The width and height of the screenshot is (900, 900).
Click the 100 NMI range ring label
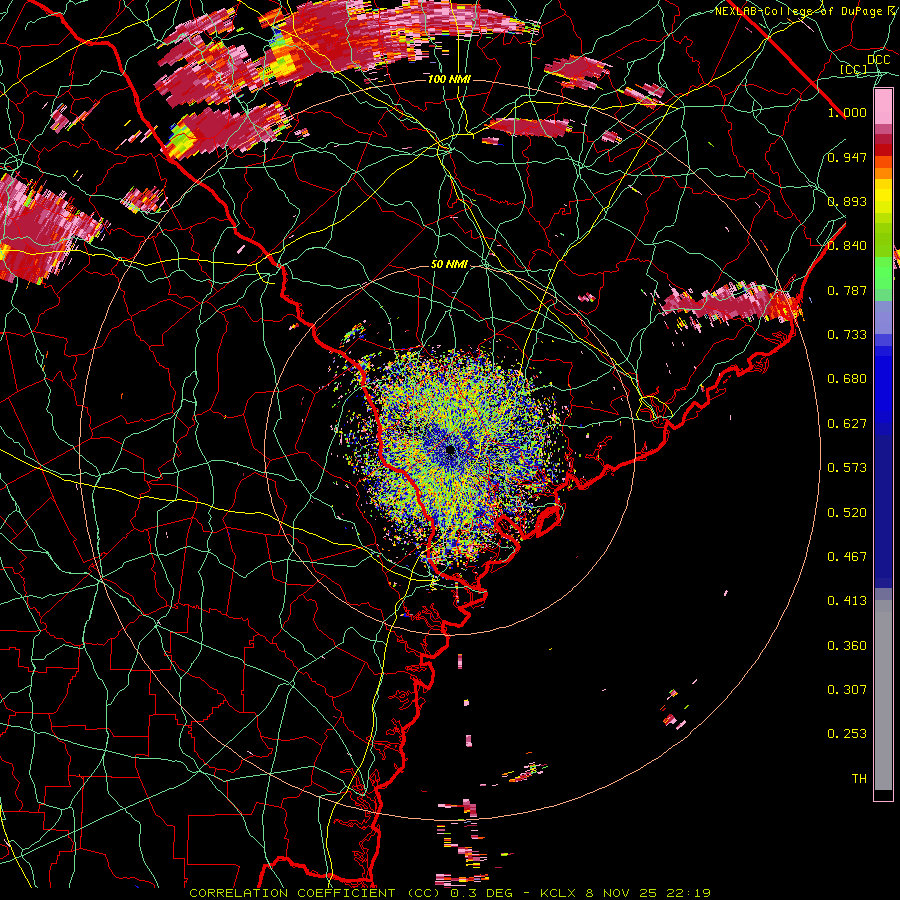pos(449,79)
